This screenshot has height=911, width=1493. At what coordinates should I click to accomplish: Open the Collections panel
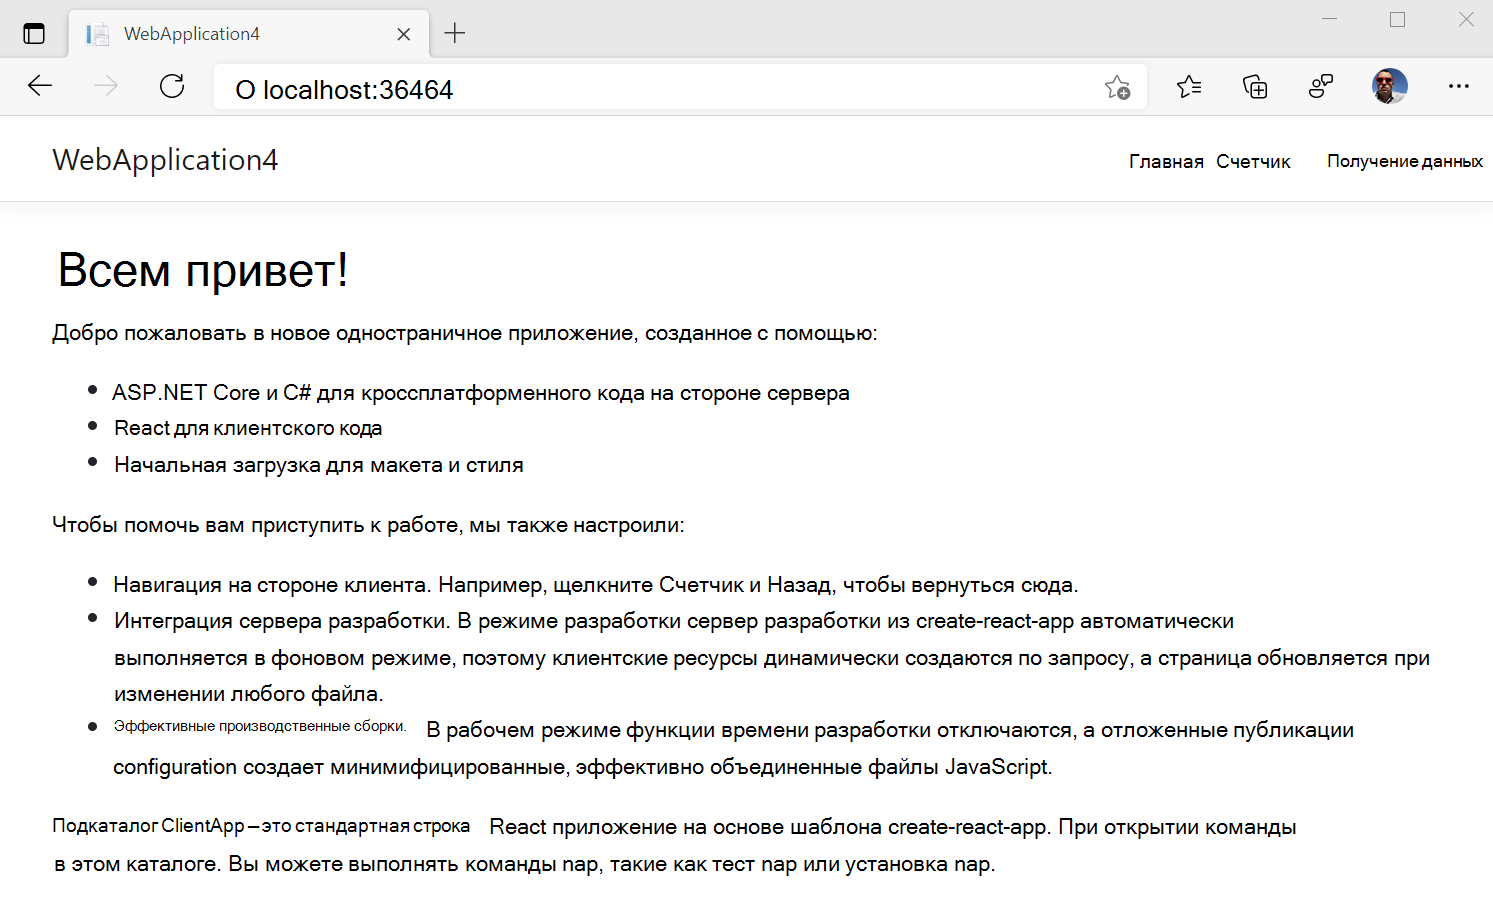click(1254, 87)
